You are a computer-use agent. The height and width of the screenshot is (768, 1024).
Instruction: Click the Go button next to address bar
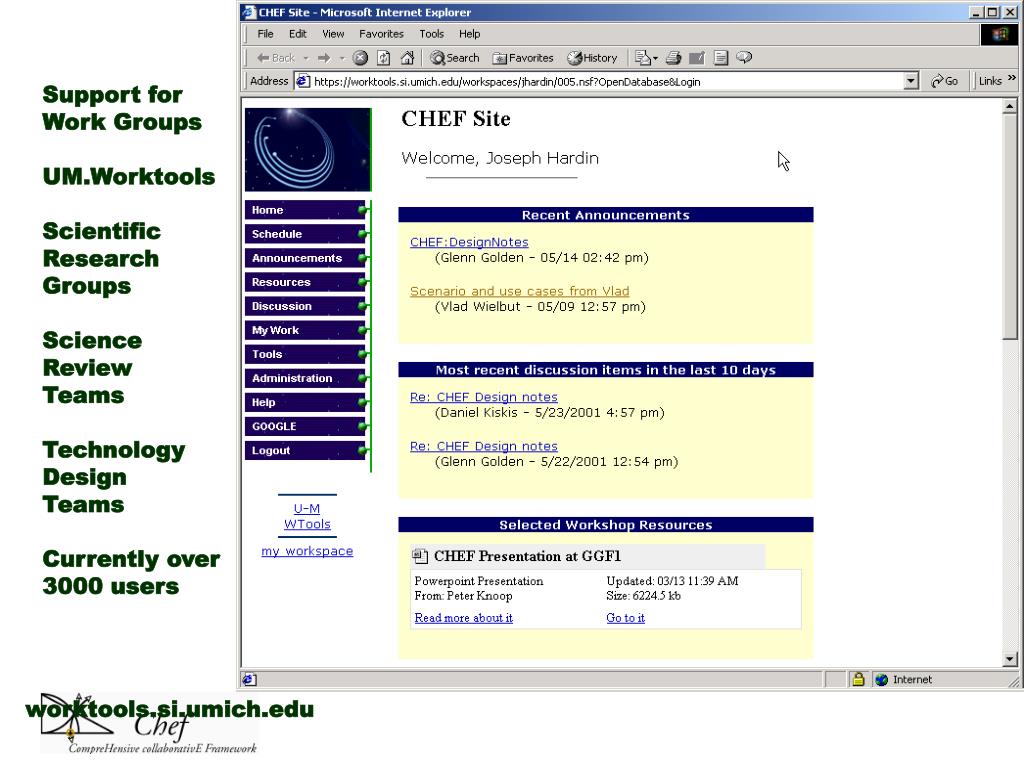[x=944, y=81]
